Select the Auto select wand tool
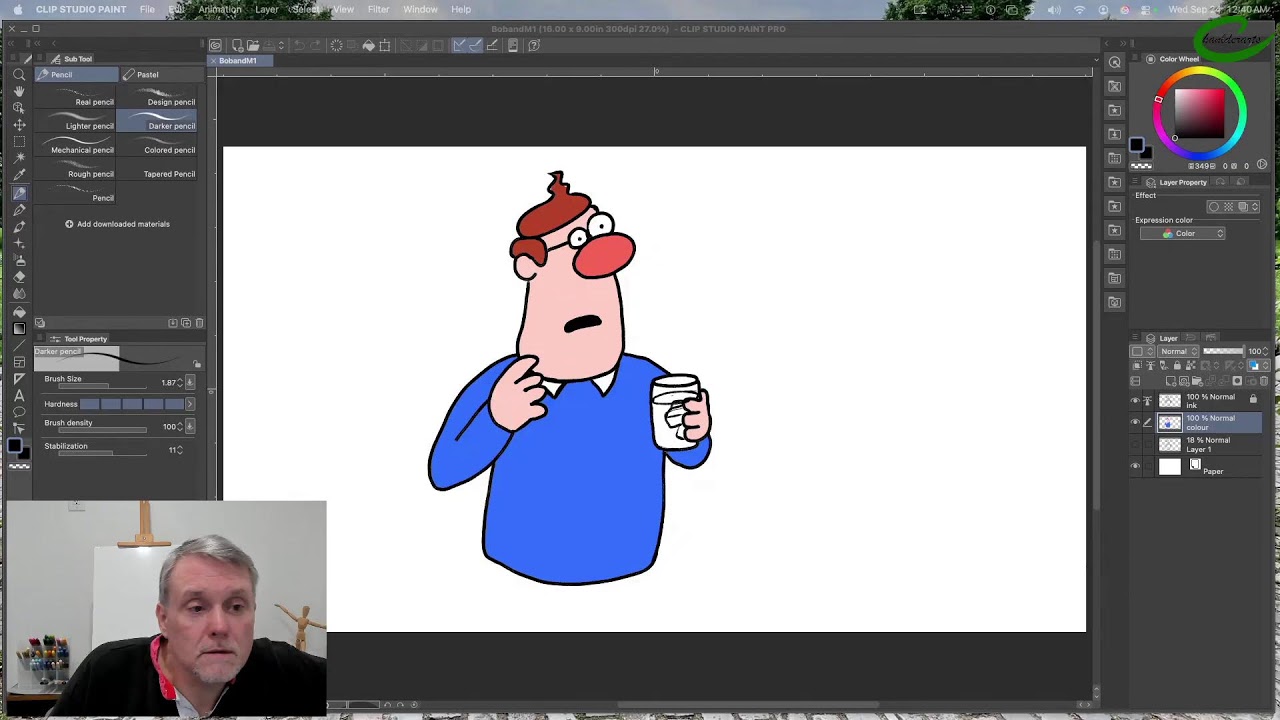This screenshot has width=1280, height=720. tap(19, 158)
